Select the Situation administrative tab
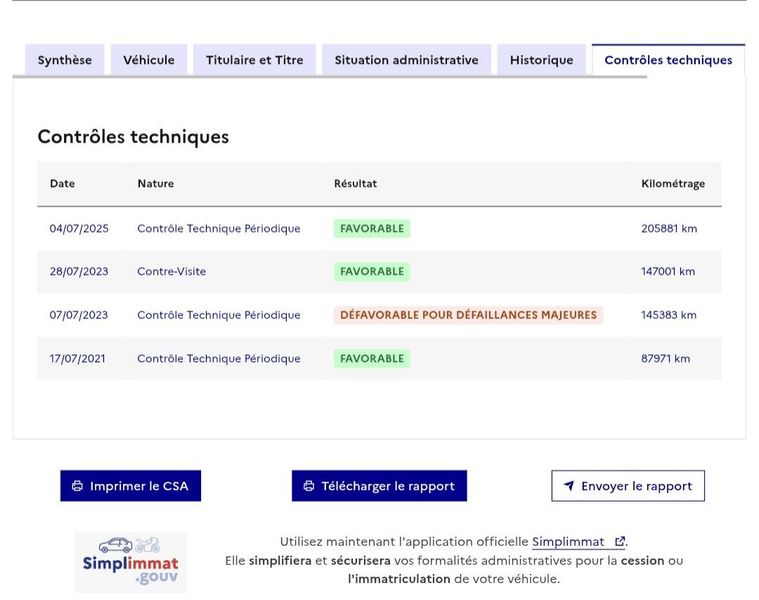The height and width of the screenshot is (600, 759). click(407, 60)
